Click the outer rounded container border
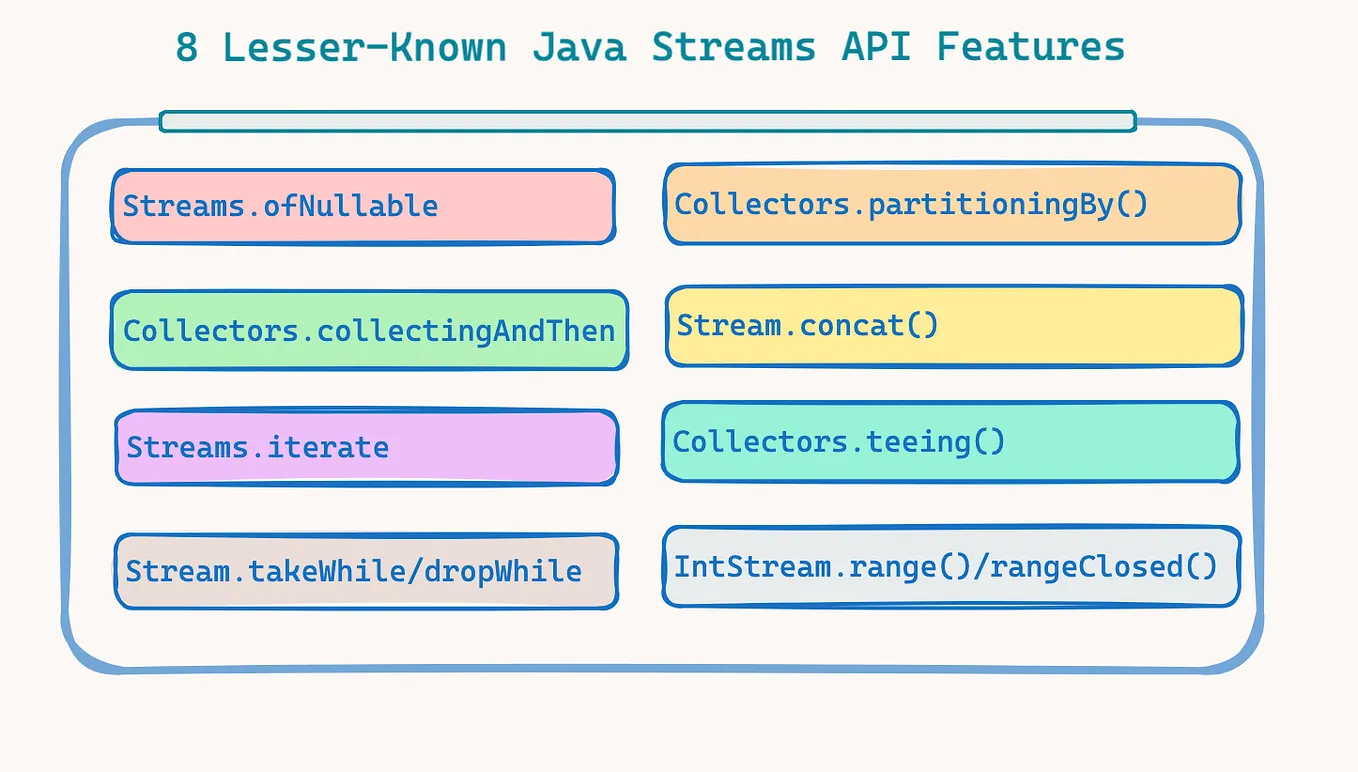 click(660, 670)
